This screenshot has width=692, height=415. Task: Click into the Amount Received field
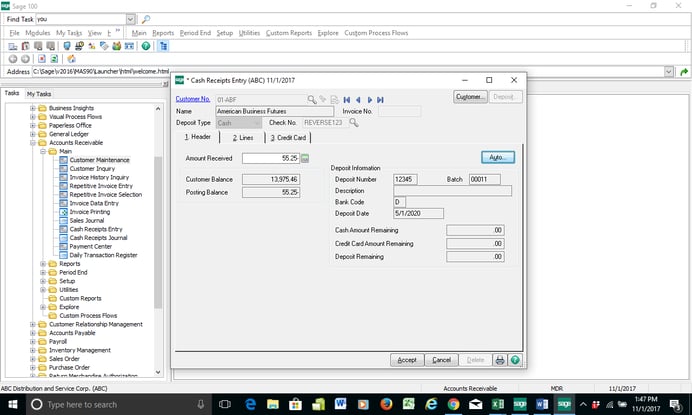coord(270,158)
